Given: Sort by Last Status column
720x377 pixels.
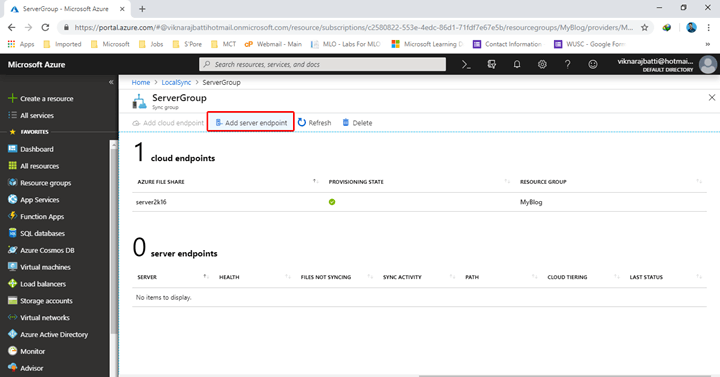Looking at the screenshot, I should pyautogui.click(x=646, y=277).
